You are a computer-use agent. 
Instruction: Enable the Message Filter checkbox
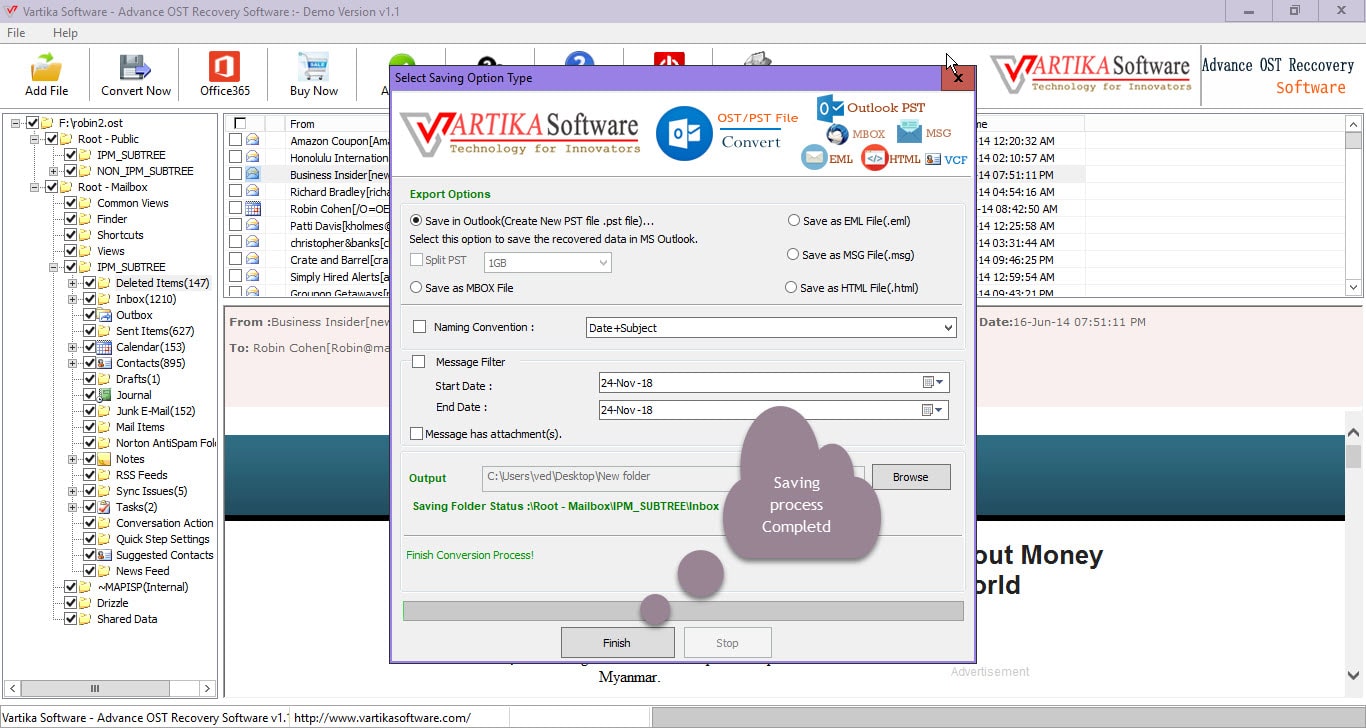(x=419, y=362)
